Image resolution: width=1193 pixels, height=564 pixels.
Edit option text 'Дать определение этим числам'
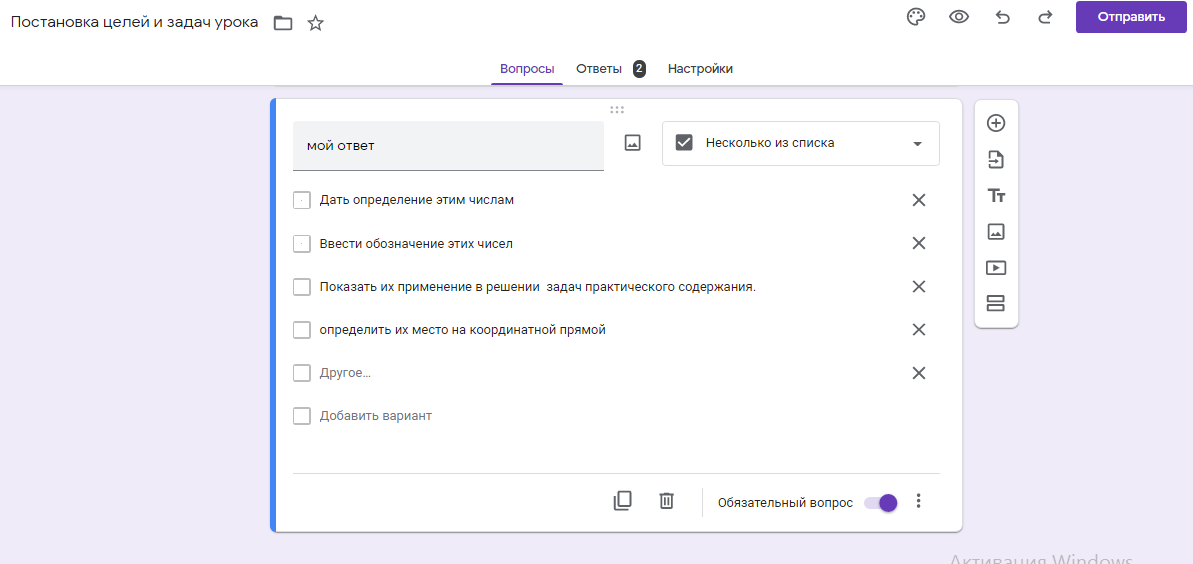417,200
